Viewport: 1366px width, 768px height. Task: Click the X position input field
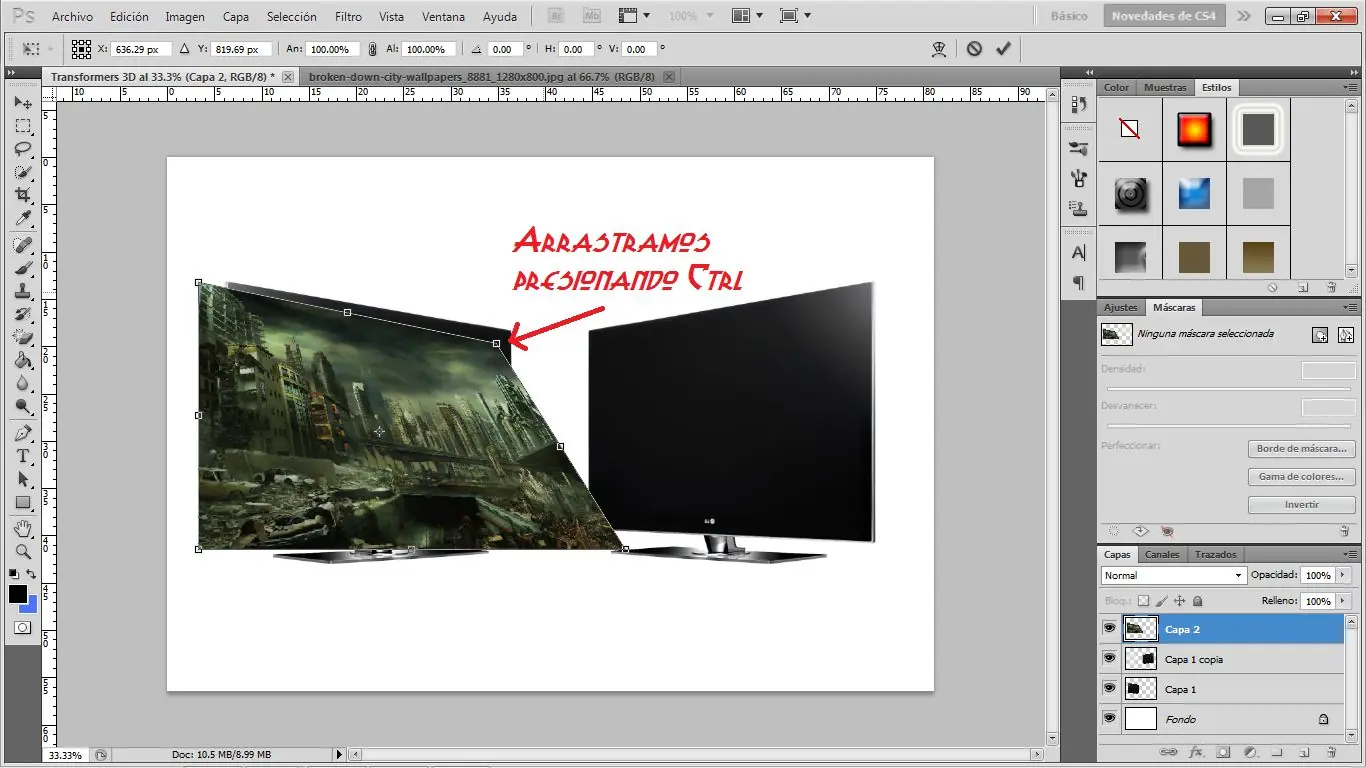coord(141,49)
